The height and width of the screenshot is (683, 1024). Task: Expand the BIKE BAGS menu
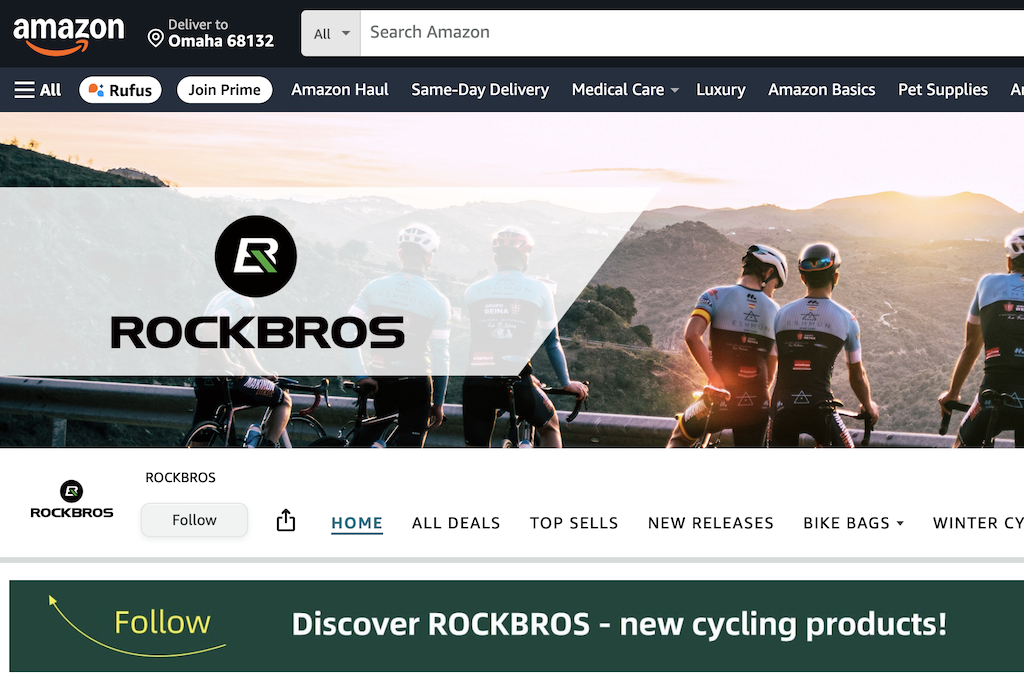click(854, 523)
